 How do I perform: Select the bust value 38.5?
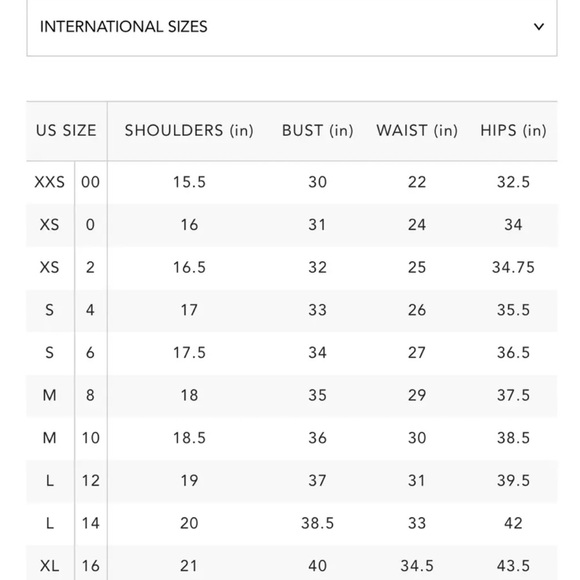click(x=317, y=523)
